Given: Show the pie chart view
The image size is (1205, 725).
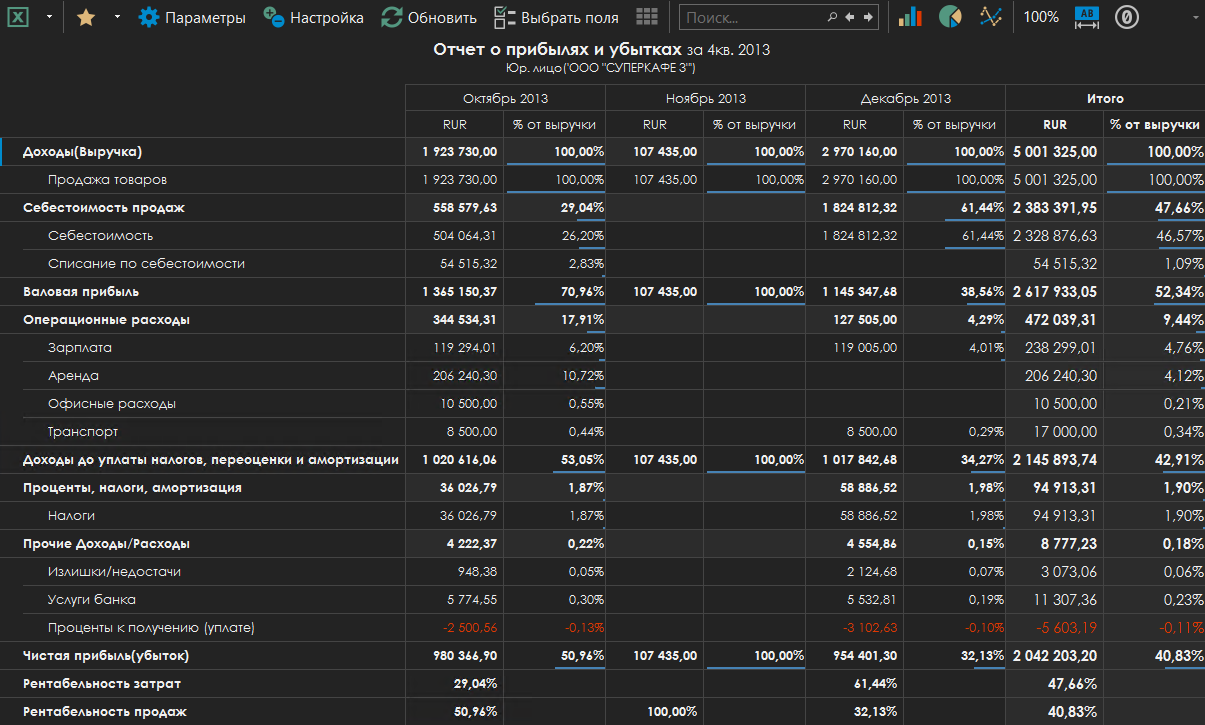Looking at the screenshot, I should (950, 17).
